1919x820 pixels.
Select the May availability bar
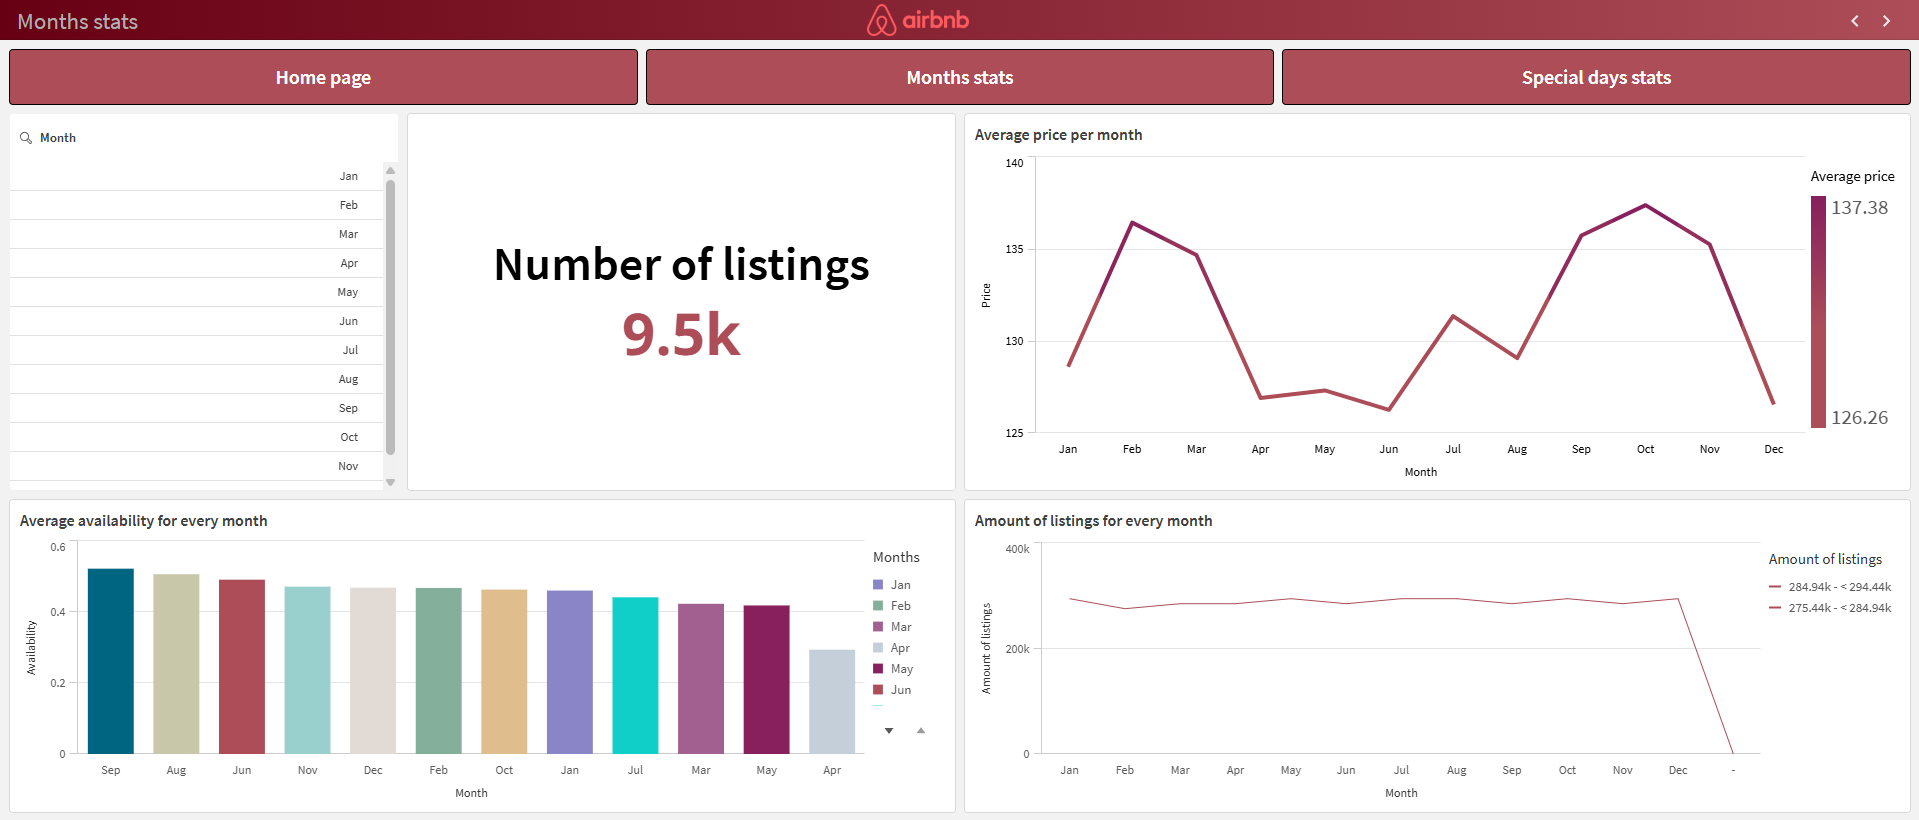(x=767, y=680)
